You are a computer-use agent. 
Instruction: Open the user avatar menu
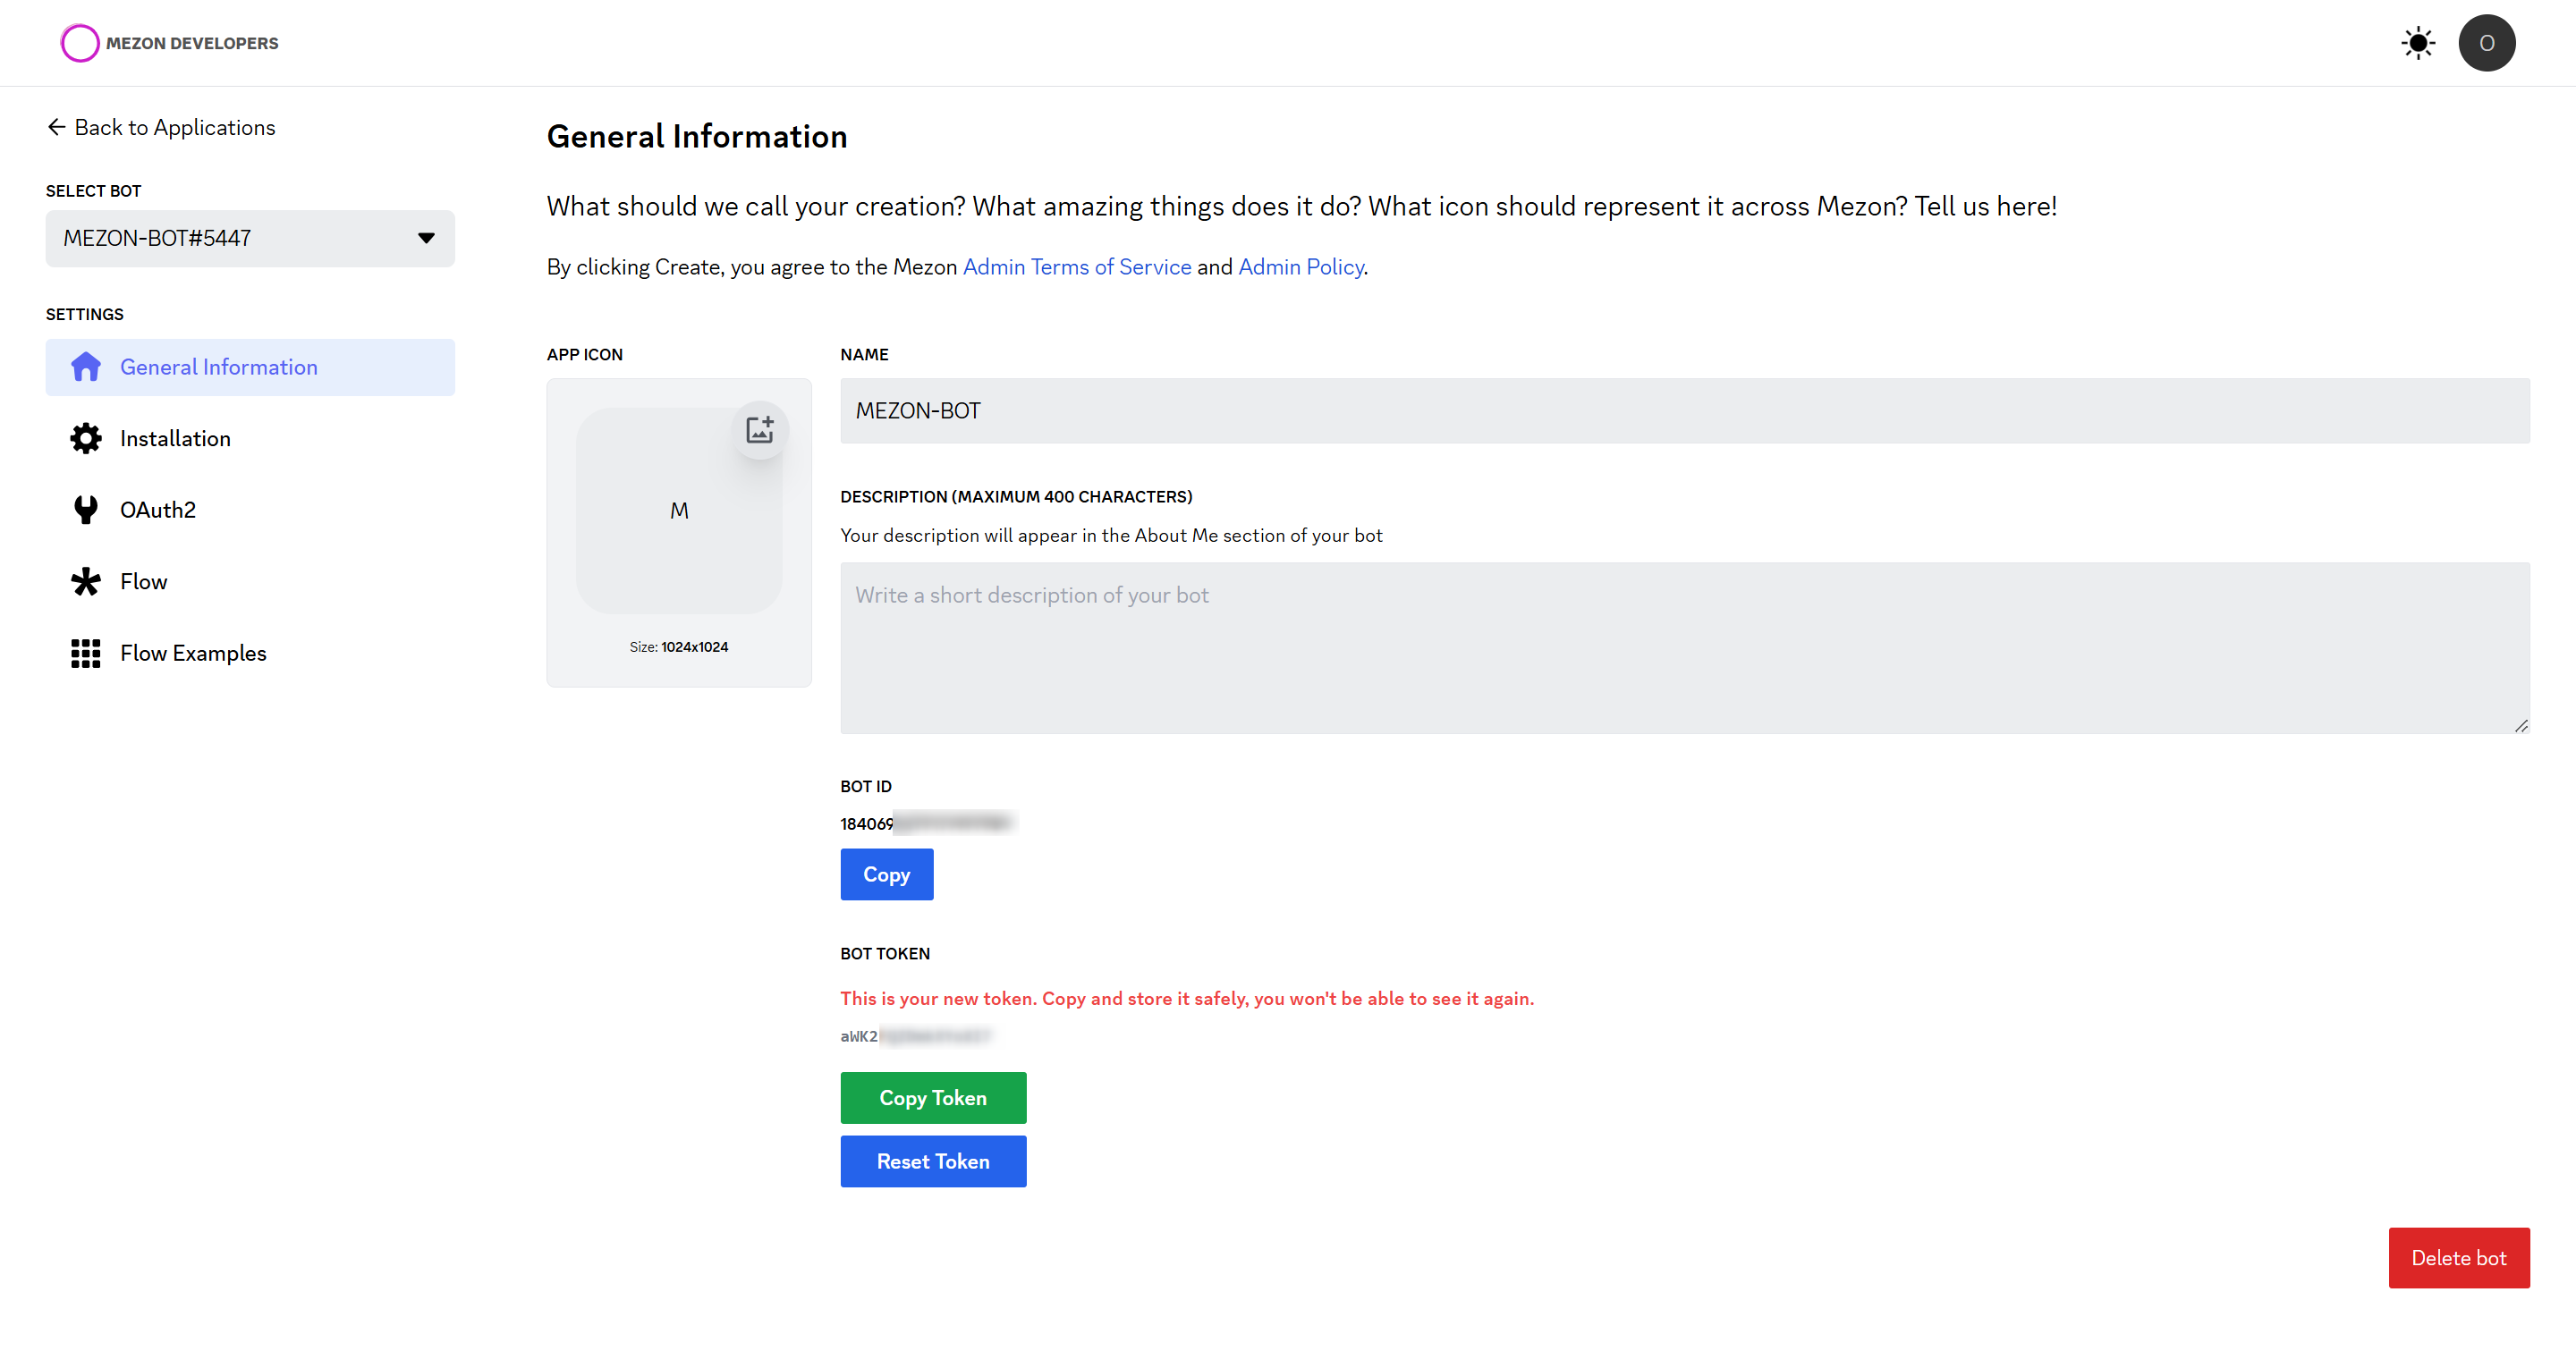(x=2486, y=43)
